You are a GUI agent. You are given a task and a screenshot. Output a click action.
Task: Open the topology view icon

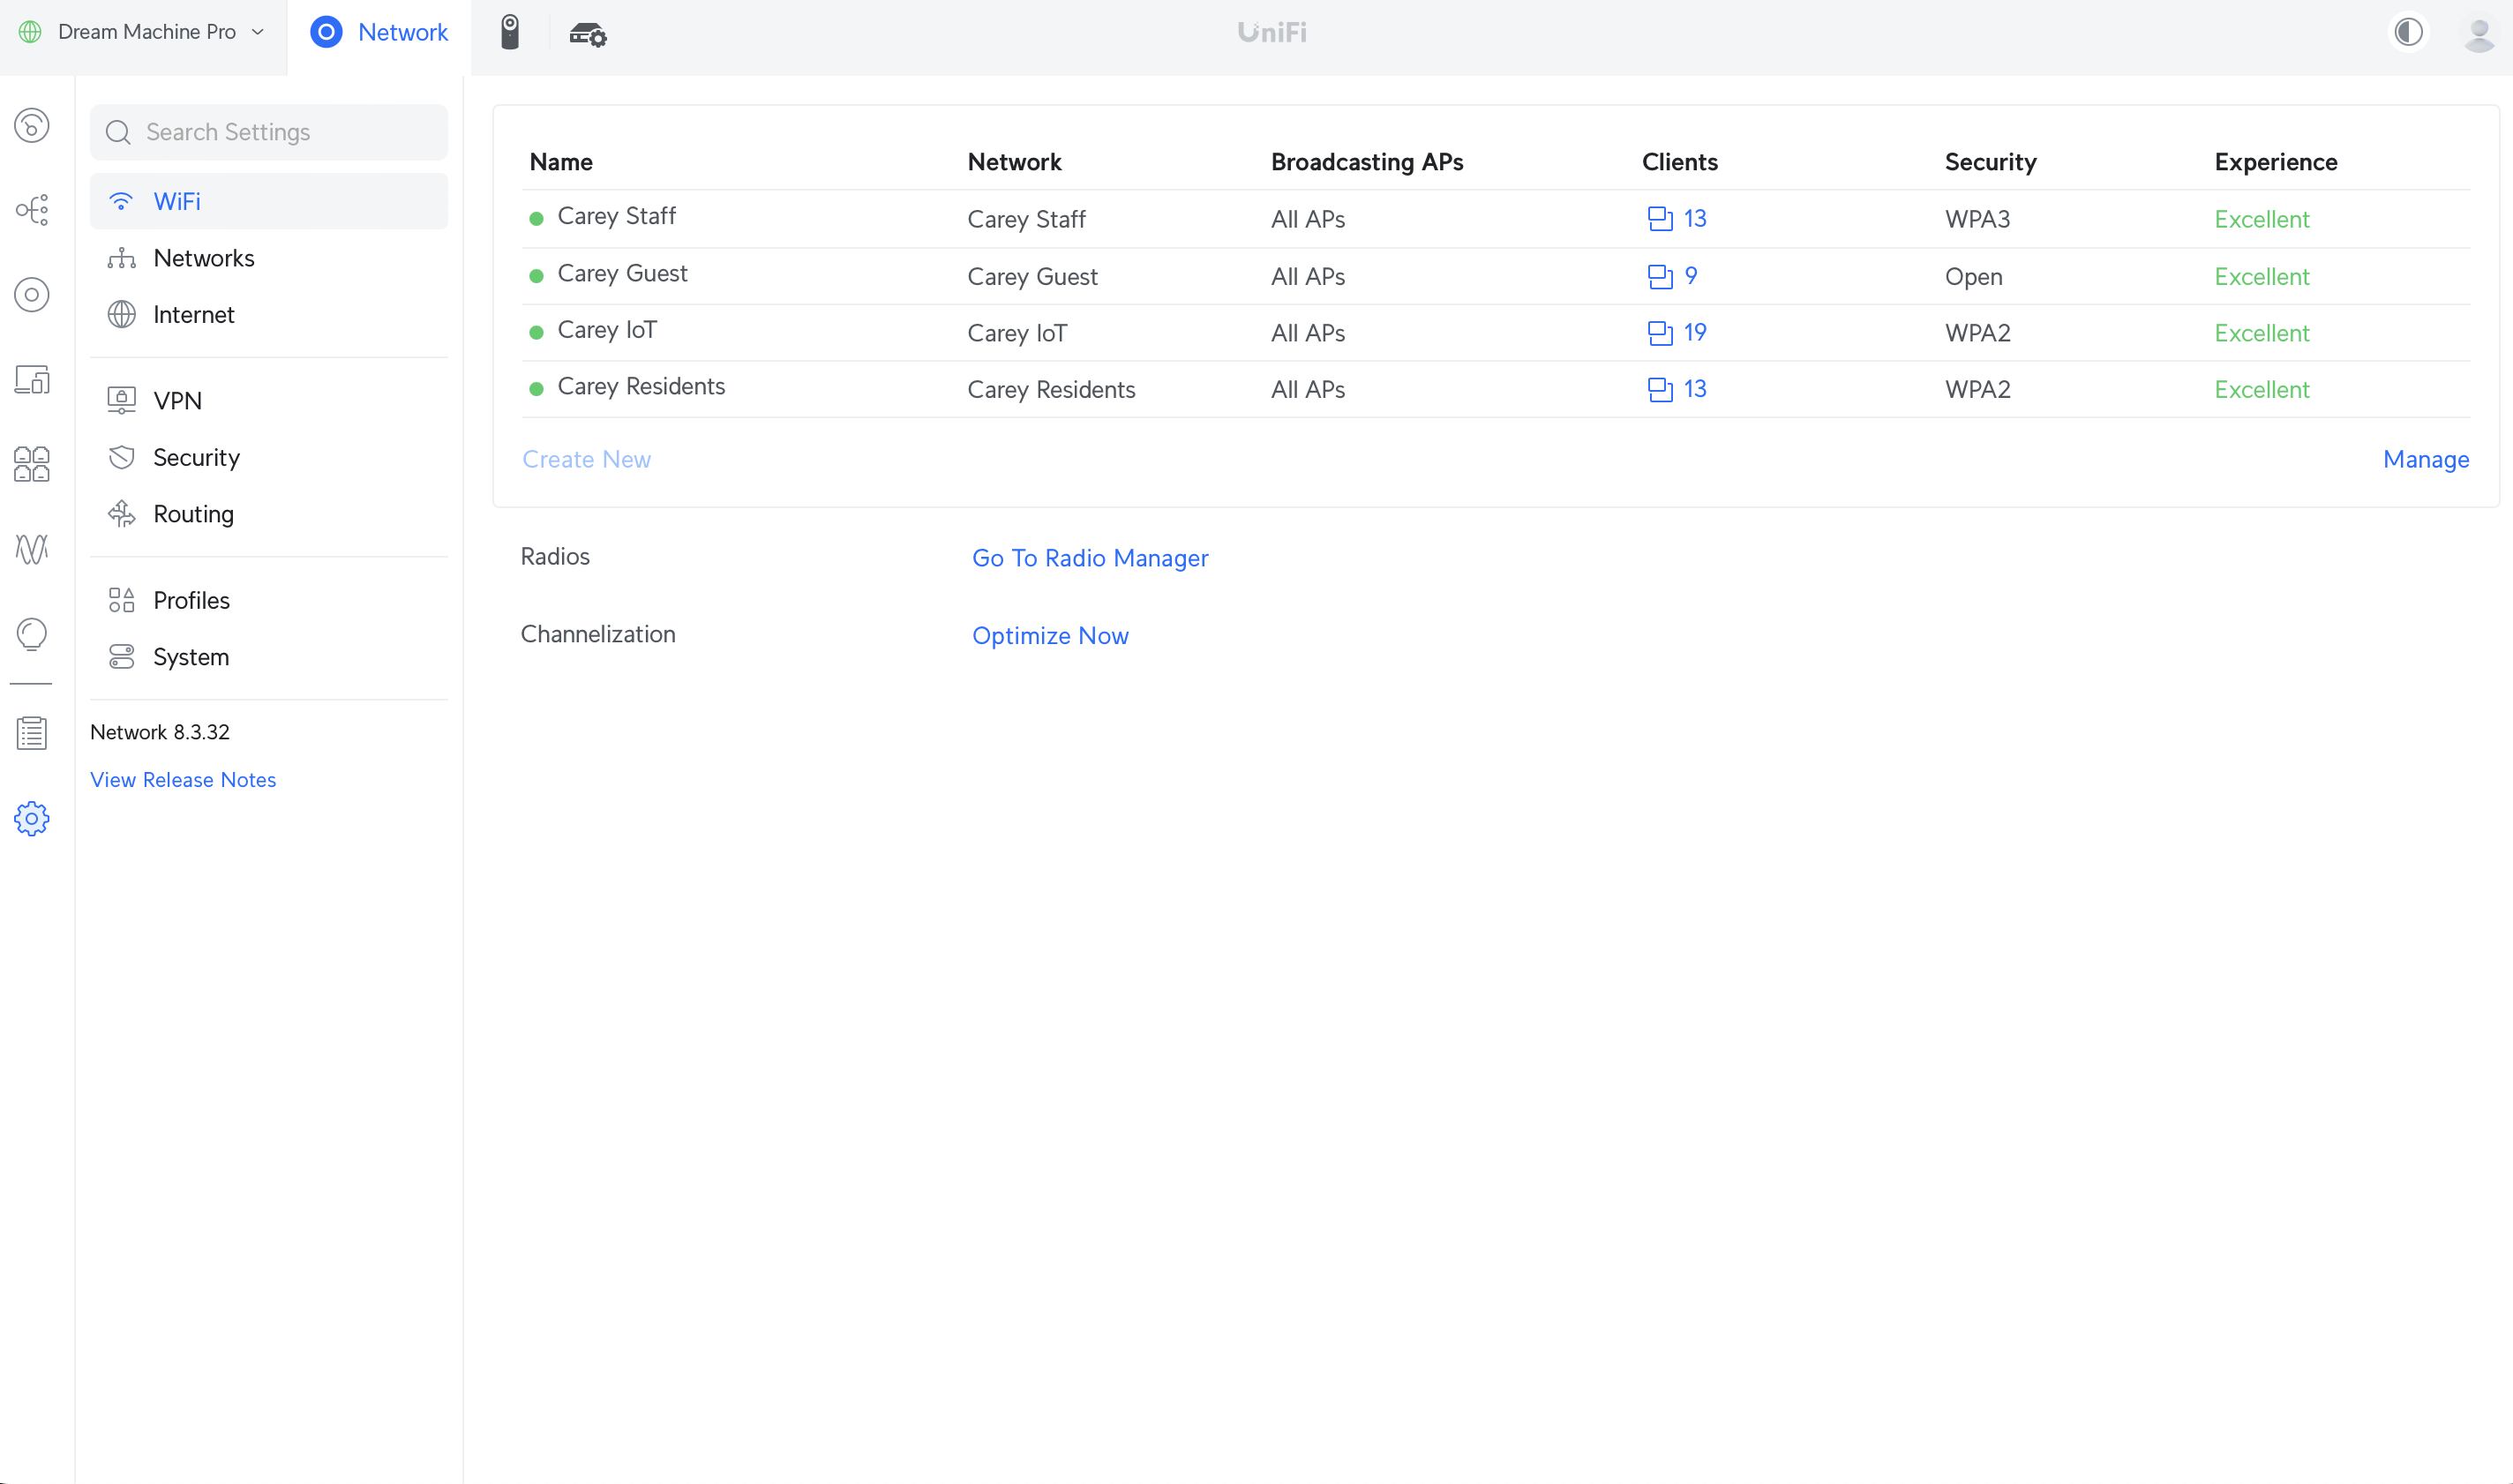coord(32,210)
